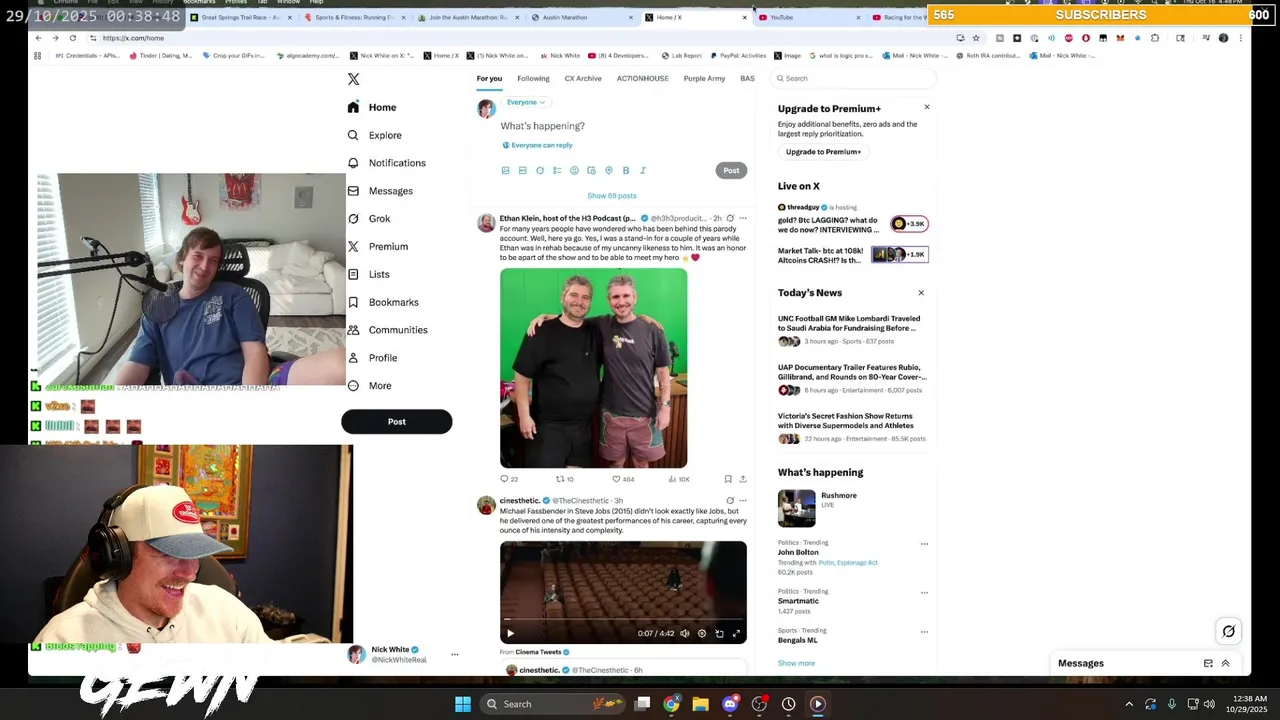
Task: Click the gray Post button in composer
Action: 731,171
